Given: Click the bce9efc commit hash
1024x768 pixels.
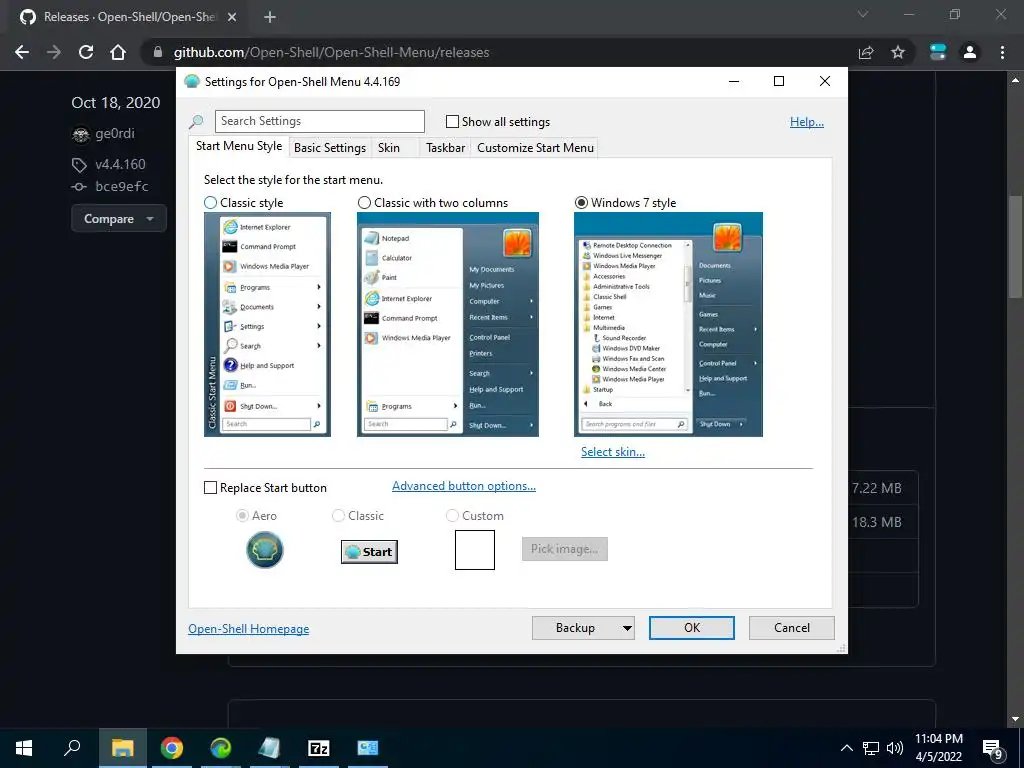Looking at the screenshot, I should point(121,187).
